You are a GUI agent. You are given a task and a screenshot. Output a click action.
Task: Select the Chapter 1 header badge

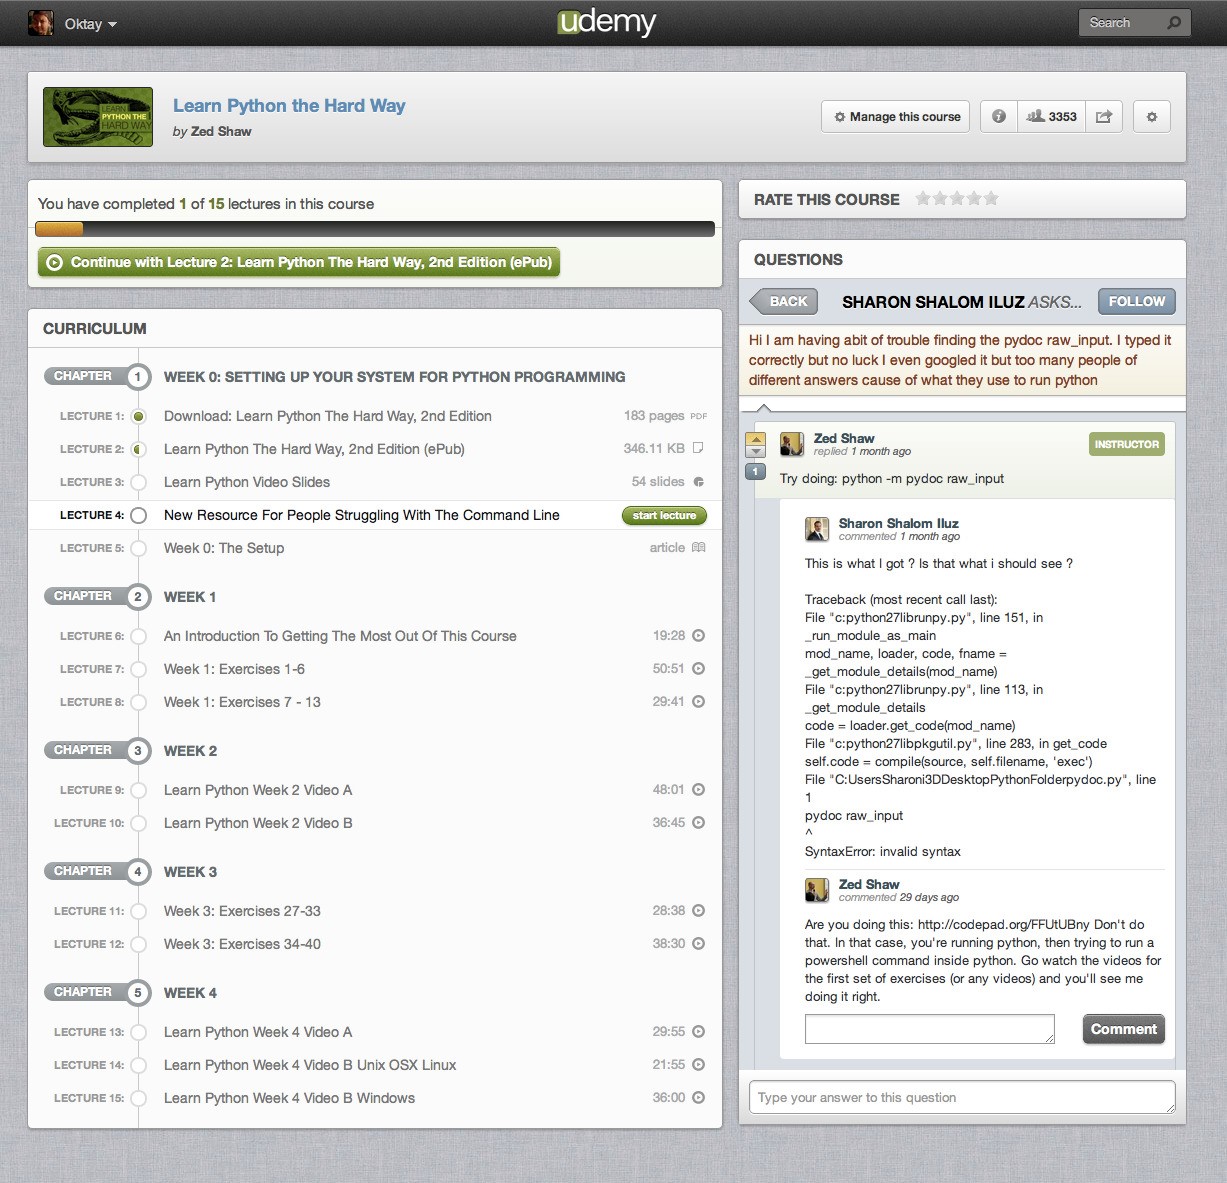(x=97, y=376)
